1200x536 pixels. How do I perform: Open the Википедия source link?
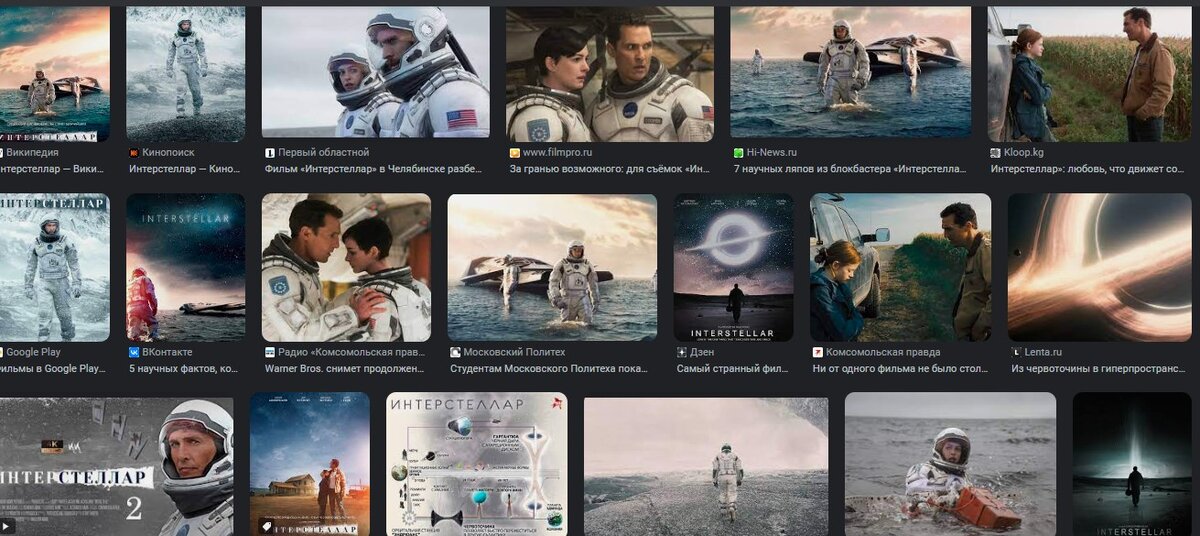pos(32,153)
